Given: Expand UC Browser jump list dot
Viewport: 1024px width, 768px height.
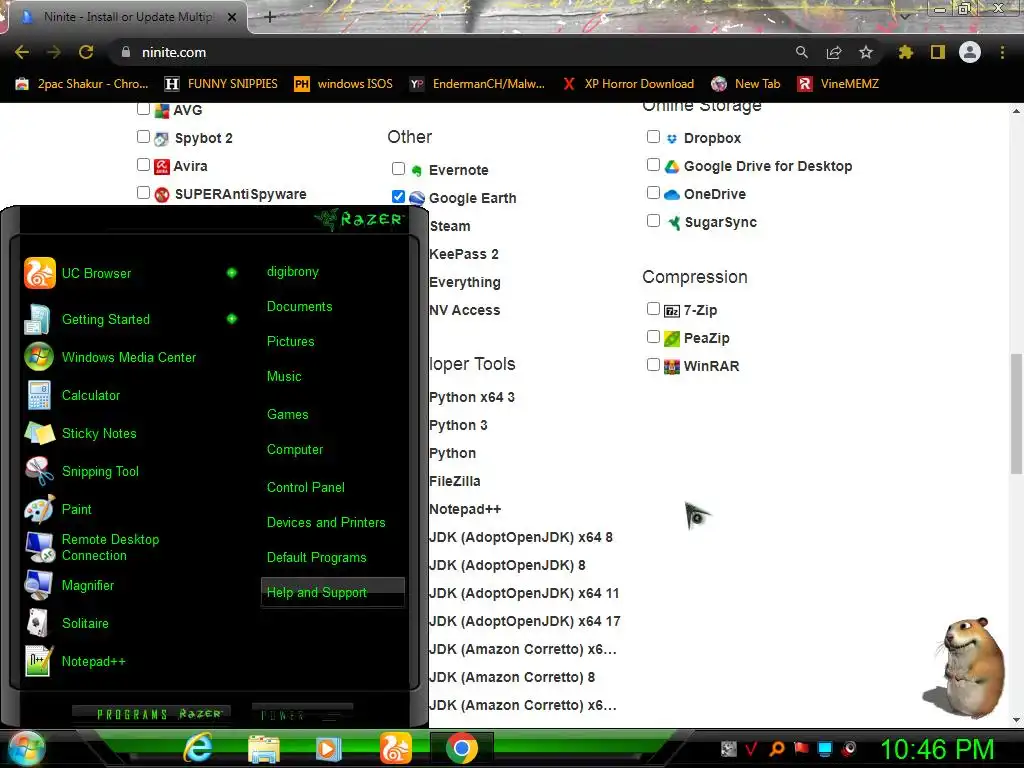Looking at the screenshot, I should [x=232, y=273].
